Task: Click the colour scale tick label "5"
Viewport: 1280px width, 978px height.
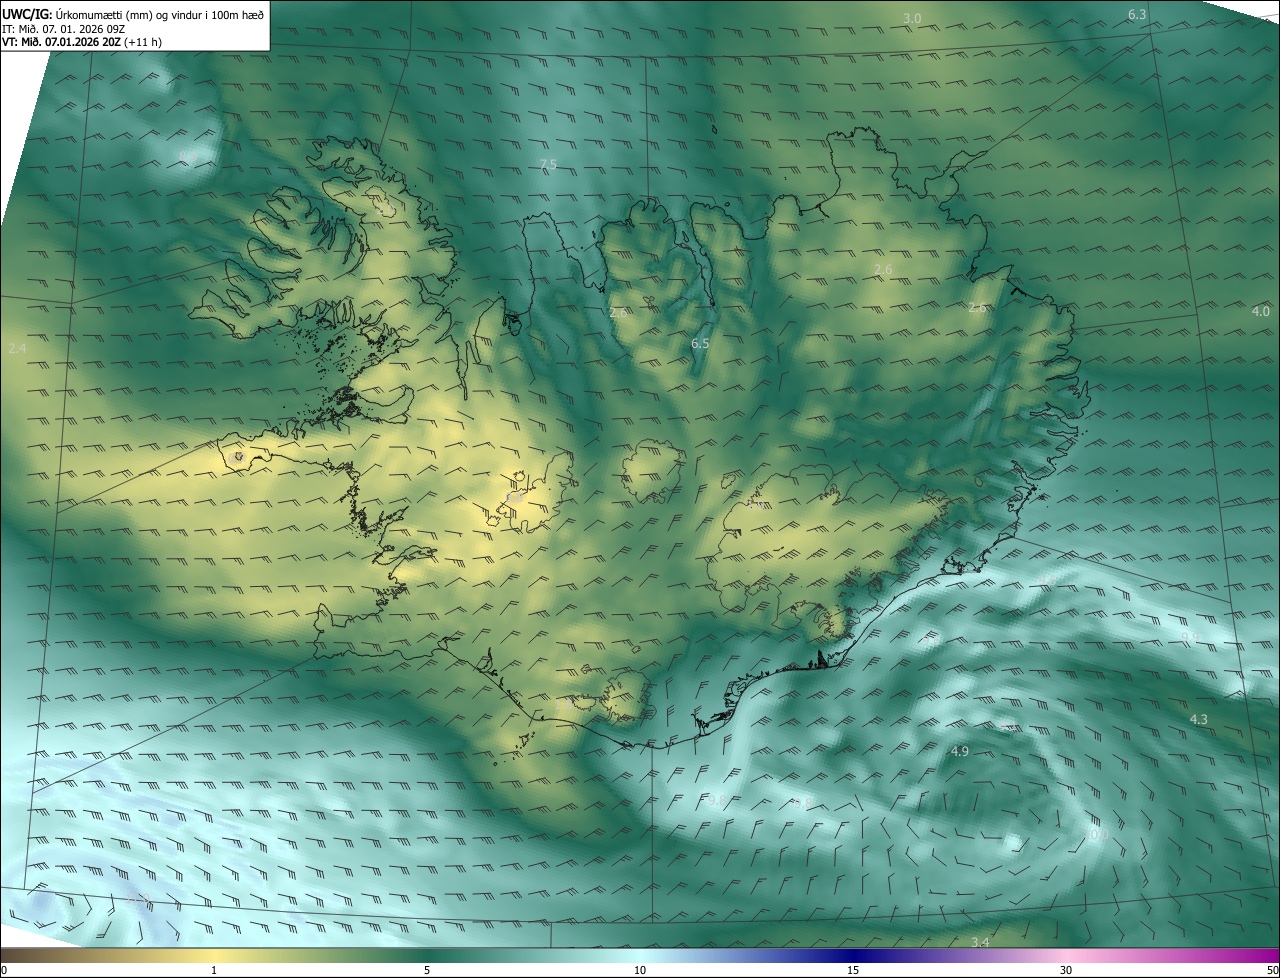Action: (x=427, y=970)
